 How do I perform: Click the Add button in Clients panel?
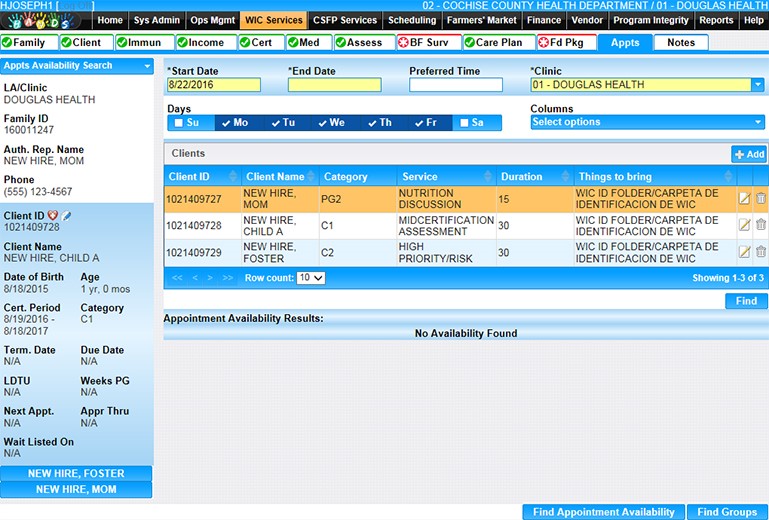coord(749,154)
